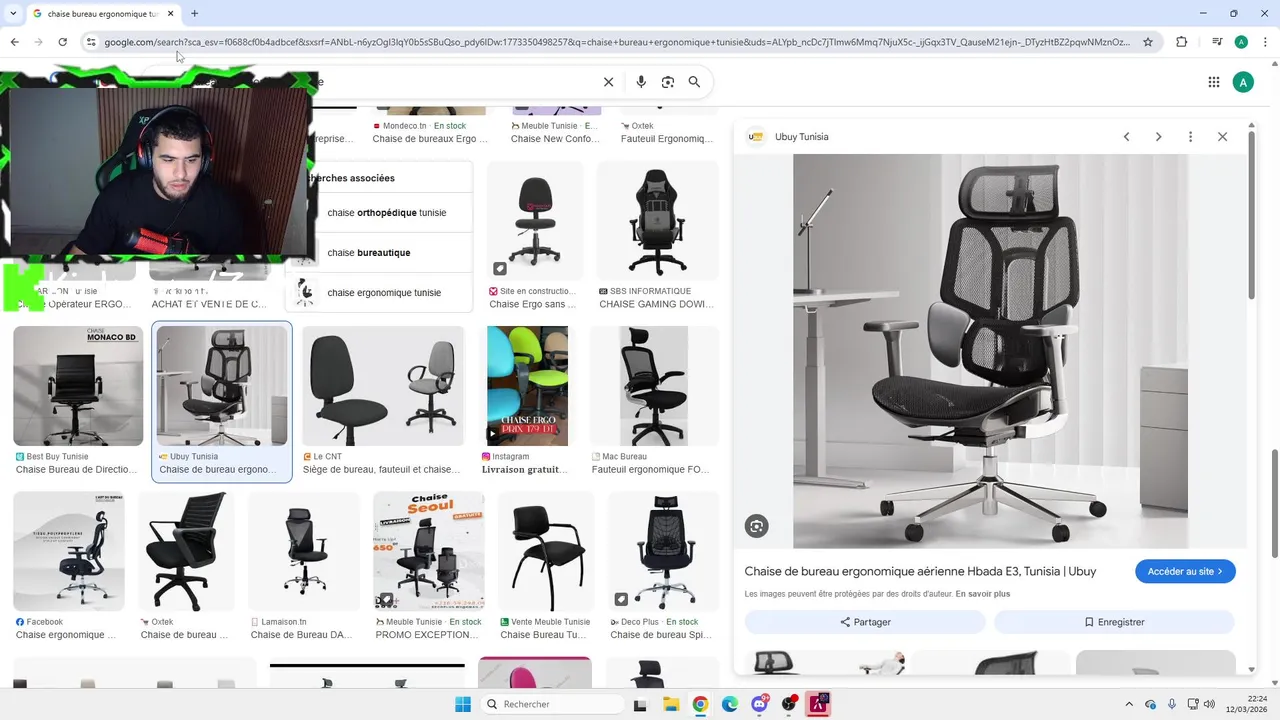
Task: Open Le CNT siège de bureau thumbnail
Action: click(383, 386)
